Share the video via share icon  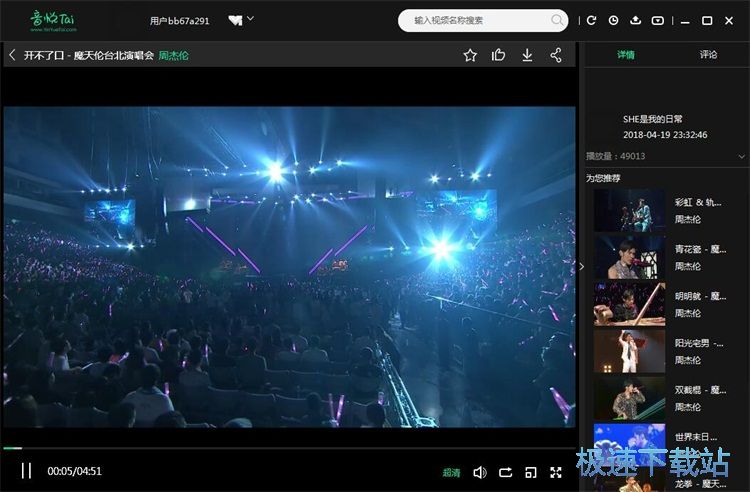pyautogui.click(x=555, y=55)
